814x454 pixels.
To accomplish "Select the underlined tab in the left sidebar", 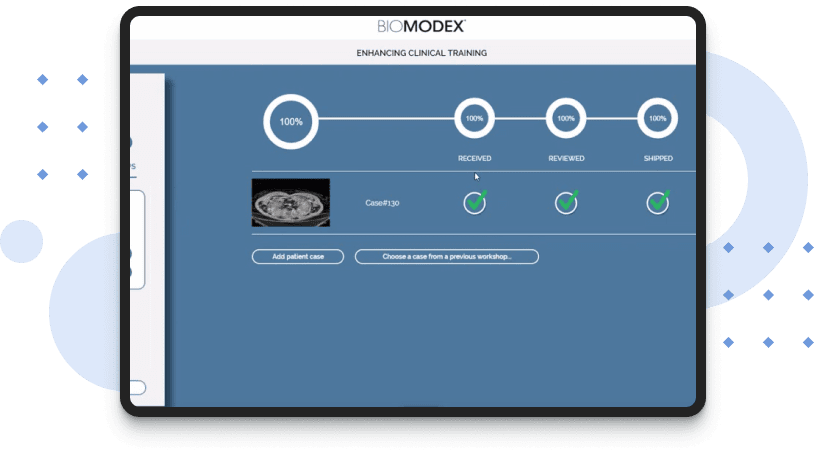I will click(x=133, y=167).
